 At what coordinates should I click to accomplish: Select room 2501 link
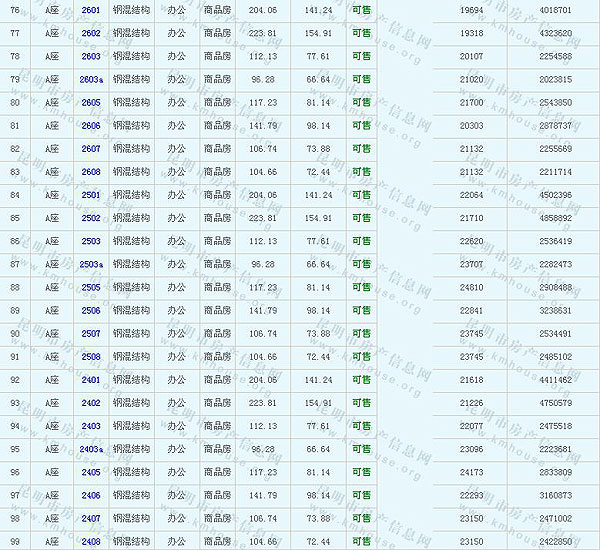91,195
